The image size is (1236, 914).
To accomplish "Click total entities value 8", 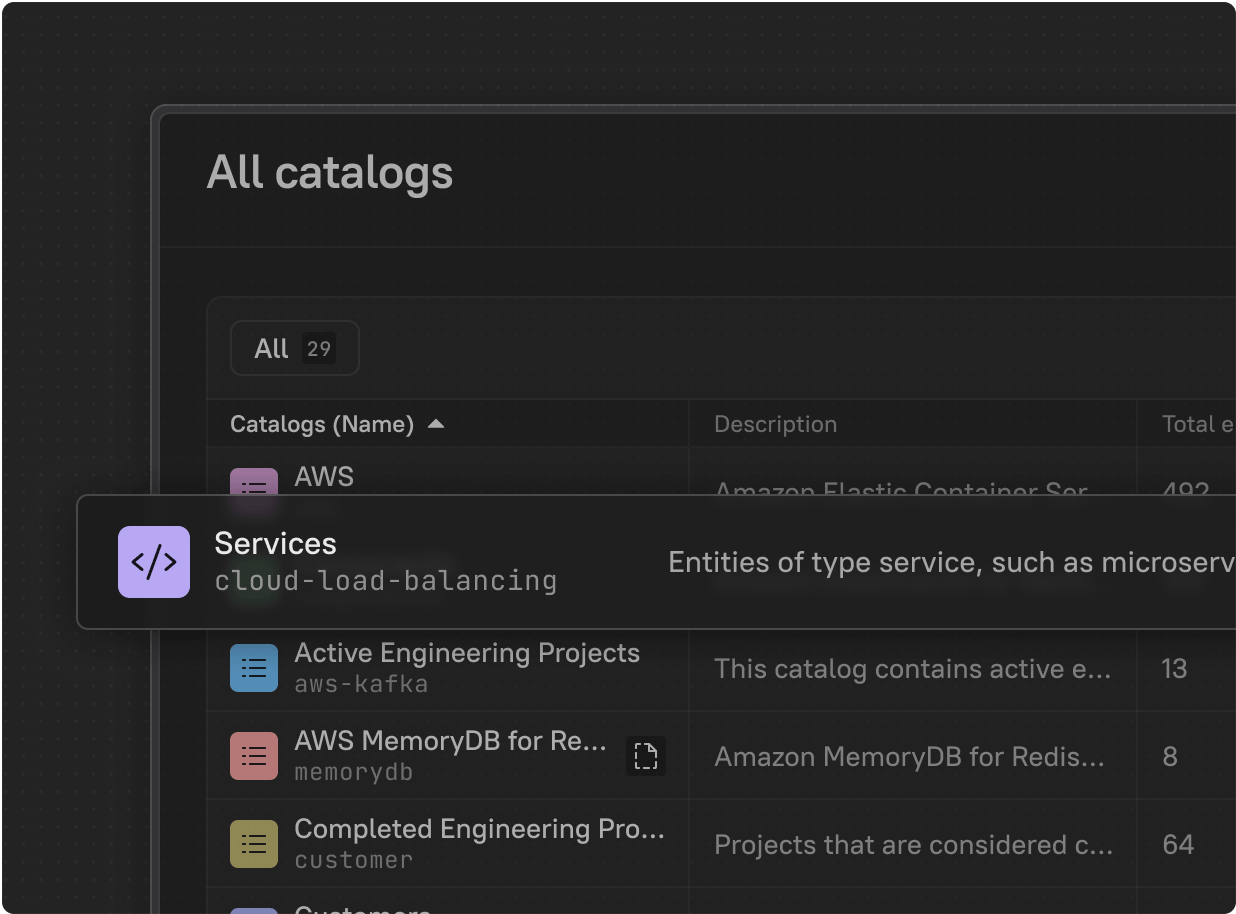I will pos(1170,757).
